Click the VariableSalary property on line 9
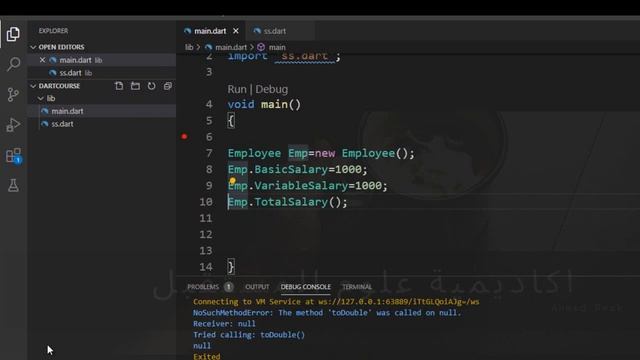The width and height of the screenshot is (640, 360). coord(301,186)
